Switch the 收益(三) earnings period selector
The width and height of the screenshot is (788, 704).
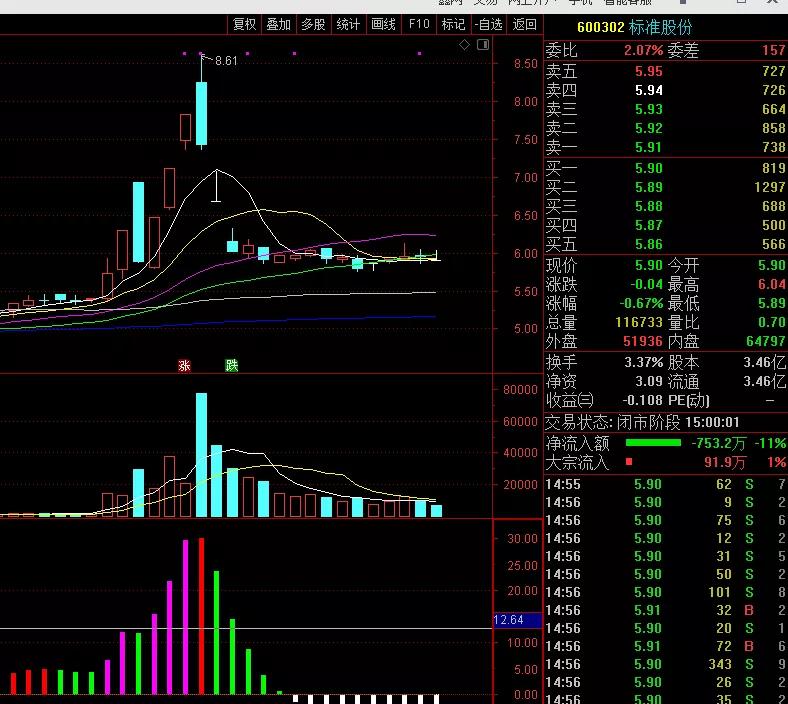(569, 399)
